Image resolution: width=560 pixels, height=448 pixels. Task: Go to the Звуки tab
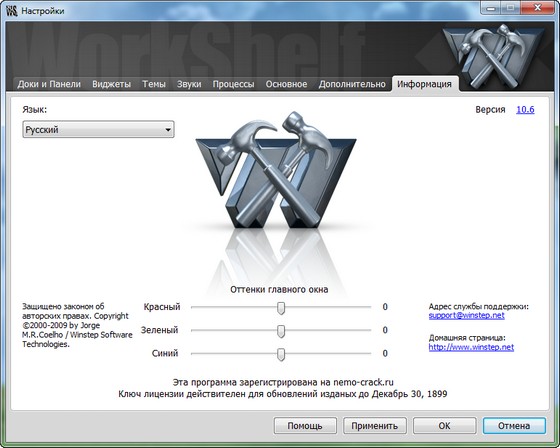point(189,84)
